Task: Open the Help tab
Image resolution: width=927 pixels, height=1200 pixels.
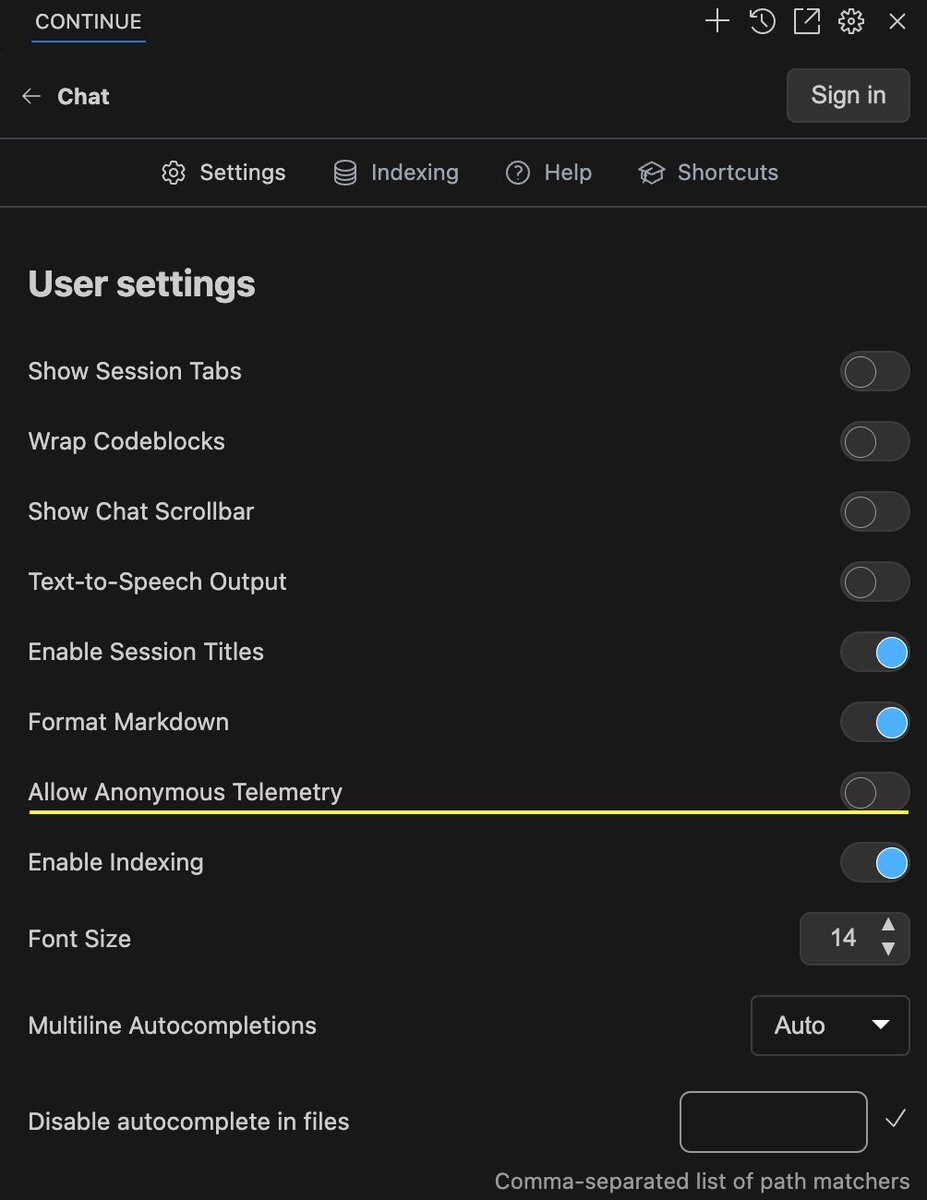Action: [549, 173]
